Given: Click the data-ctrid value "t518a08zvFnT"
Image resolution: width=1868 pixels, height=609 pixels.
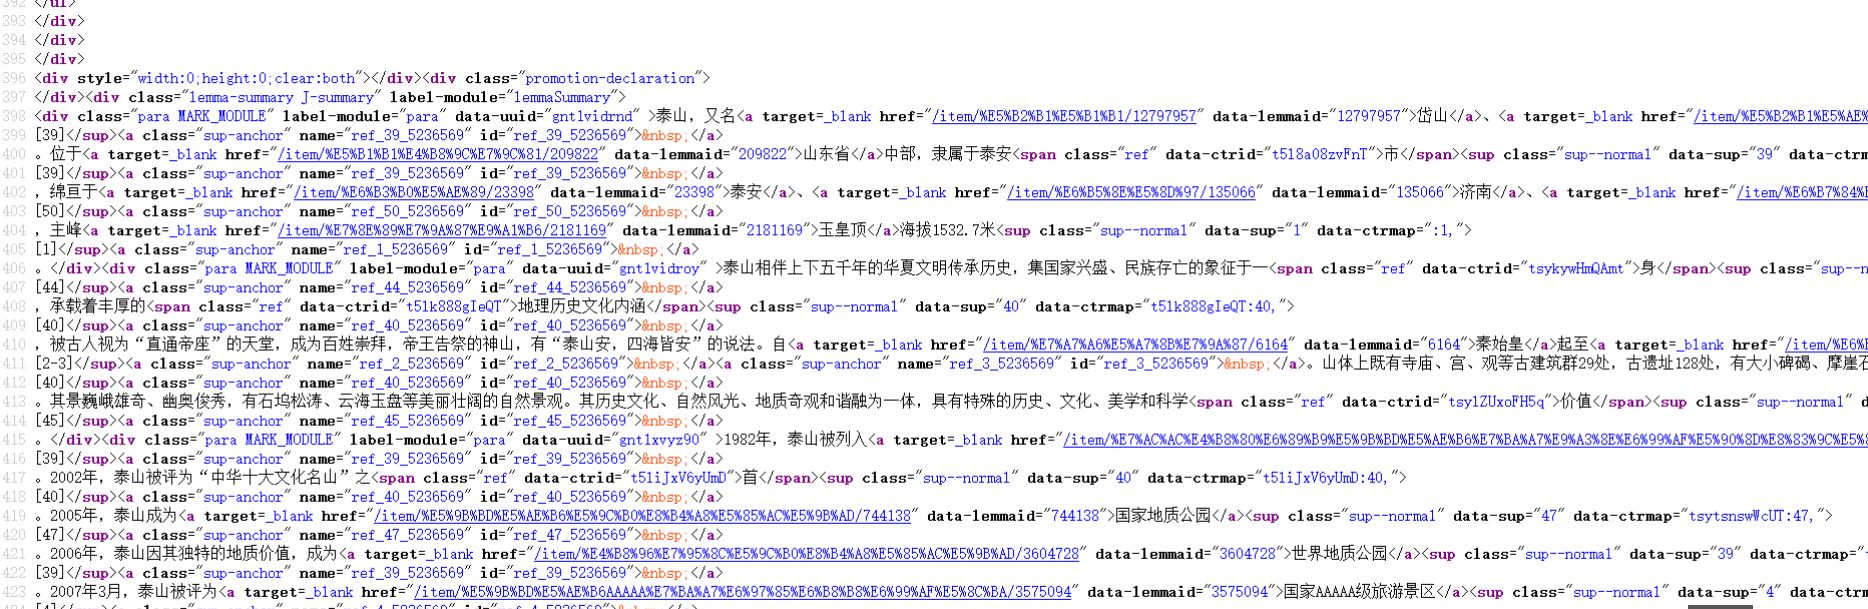Looking at the screenshot, I should (x=1319, y=154).
